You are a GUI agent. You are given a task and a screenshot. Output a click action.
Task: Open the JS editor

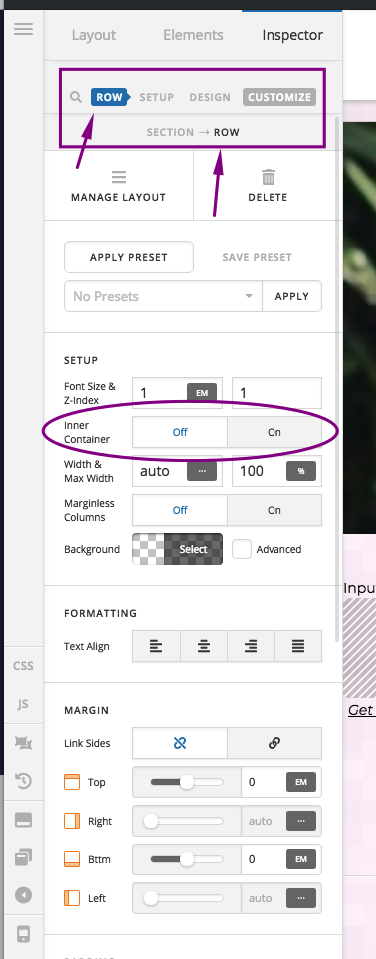23,703
